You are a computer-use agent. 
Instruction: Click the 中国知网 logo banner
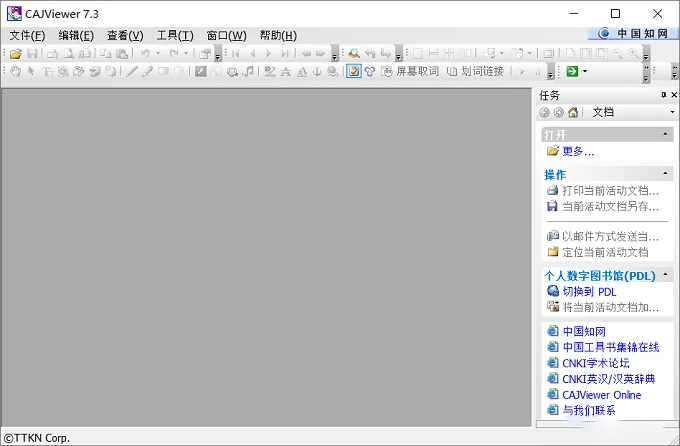click(x=633, y=33)
